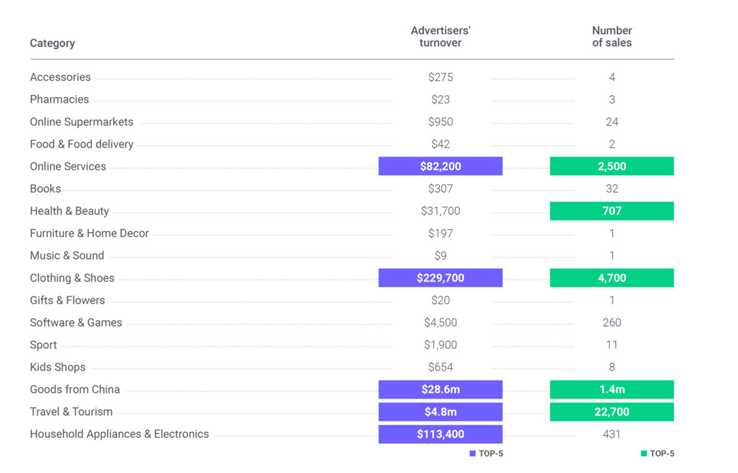This screenshot has width=738, height=473.
Task: Click the $4,500 turnover value
Action: (x=441, y=322)
